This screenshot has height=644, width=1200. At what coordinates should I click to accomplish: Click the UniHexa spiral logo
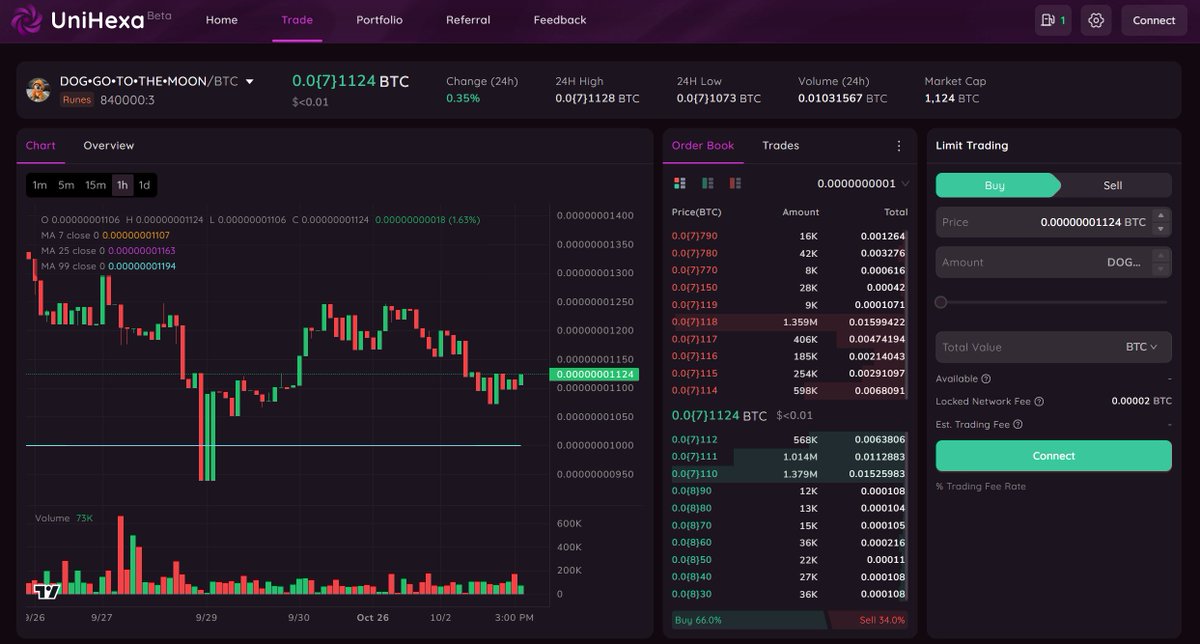(x=25, y=20)
